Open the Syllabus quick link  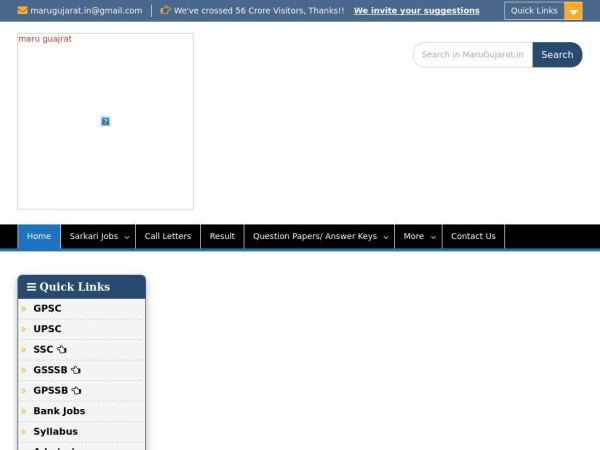coord(55,432)
